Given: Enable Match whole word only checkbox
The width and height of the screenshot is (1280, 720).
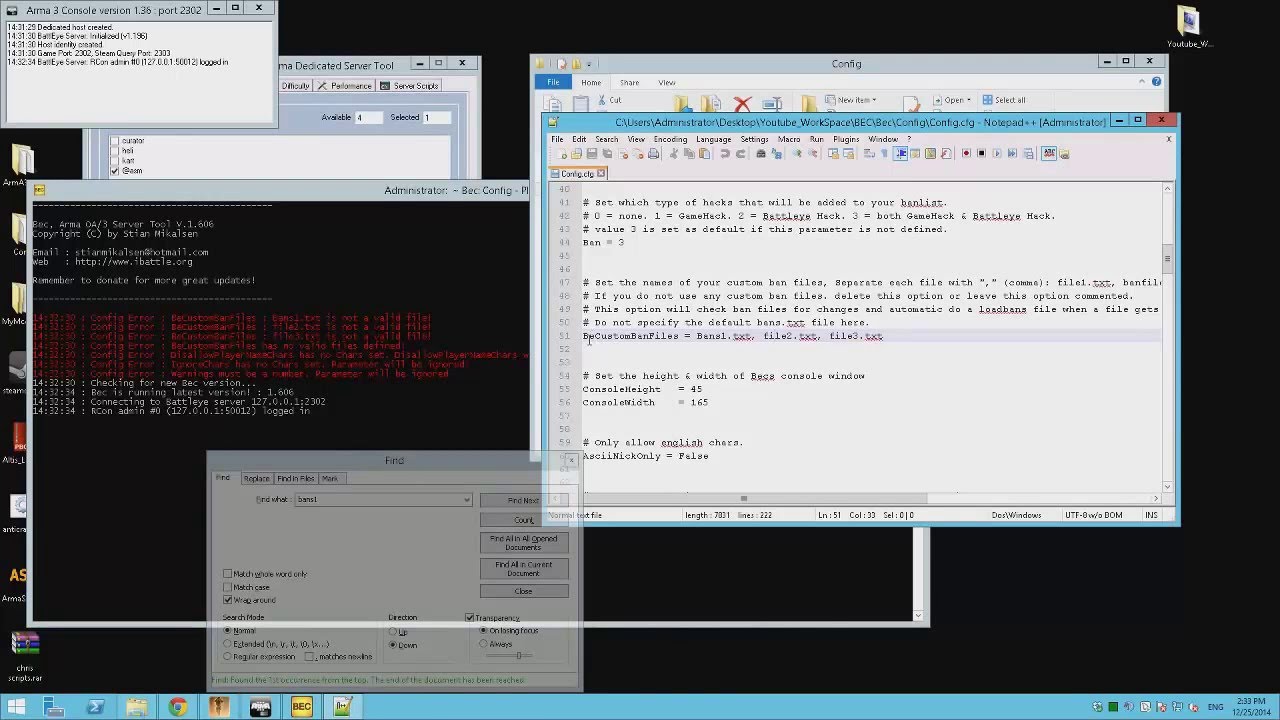Looking at the screenshot, I should click(x=228, y=574).
